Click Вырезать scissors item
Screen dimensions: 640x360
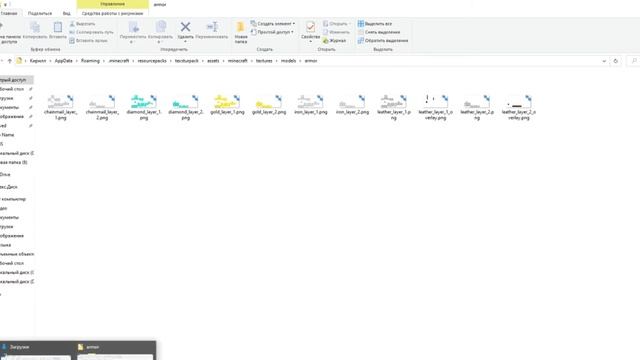coord(82,24)
